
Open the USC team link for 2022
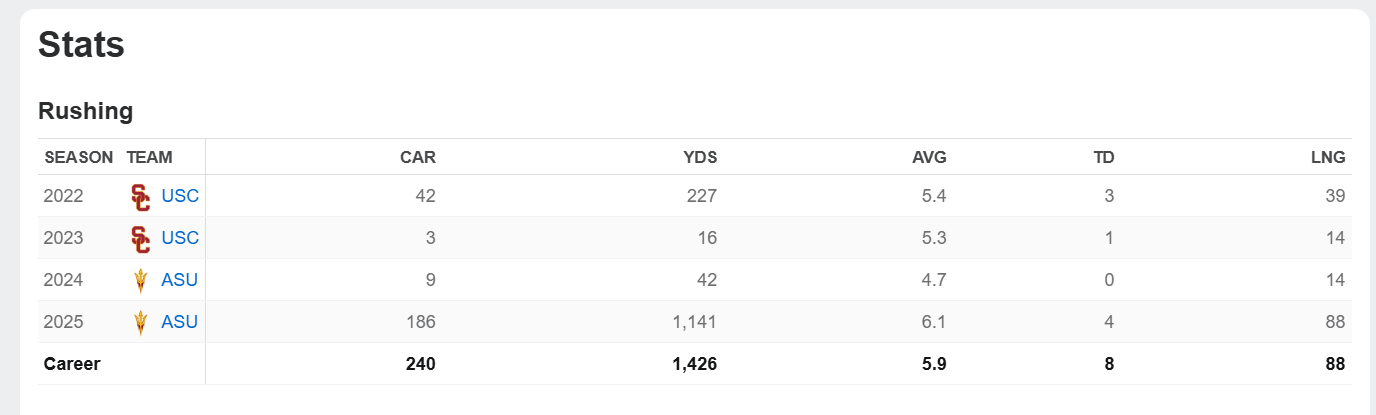180,196
